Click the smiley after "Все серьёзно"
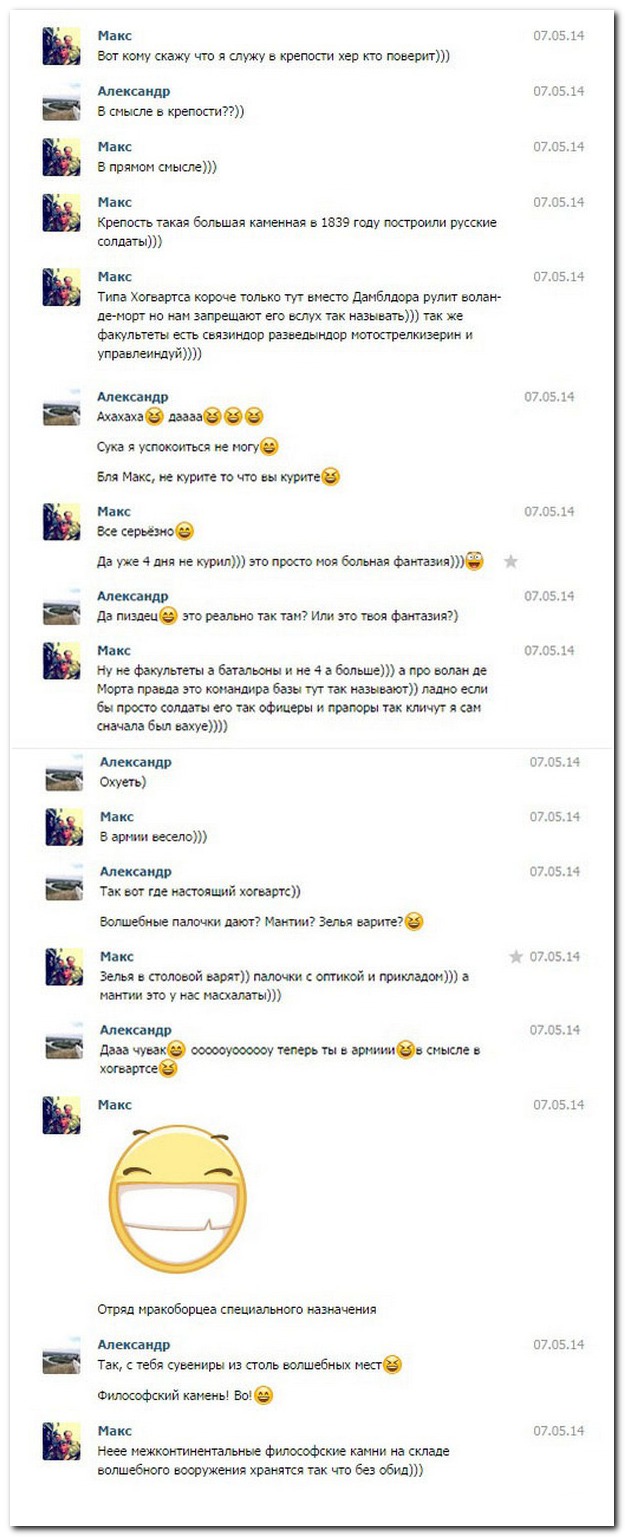Viewport: 625px width, 1537px height. tap(185, 531)
